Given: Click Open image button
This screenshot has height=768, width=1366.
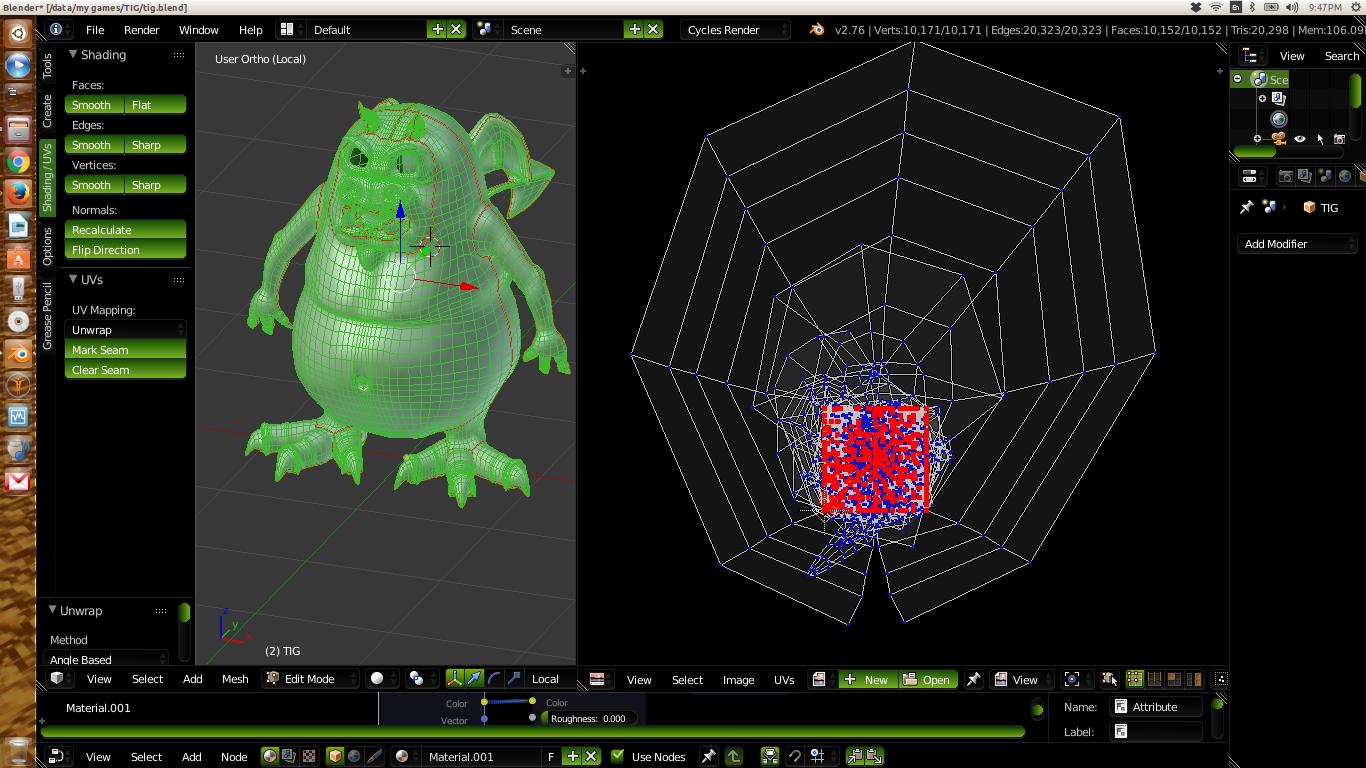Looking at the screenshot, I should (928, 679).
